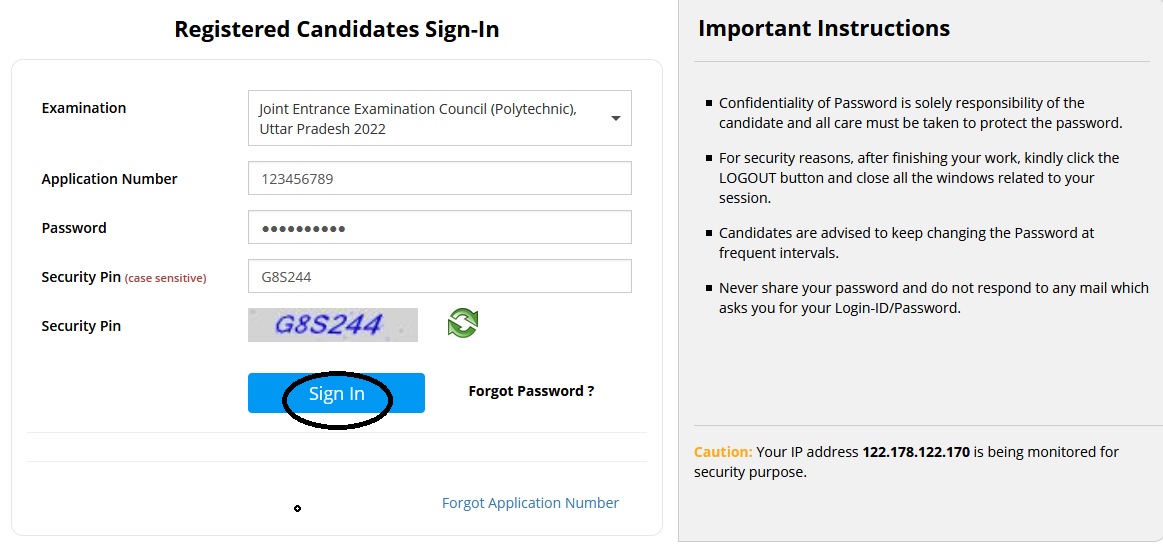Click the orange Caution: label
This screenshot has width=1163, height=551.
[x=723, y=452]
